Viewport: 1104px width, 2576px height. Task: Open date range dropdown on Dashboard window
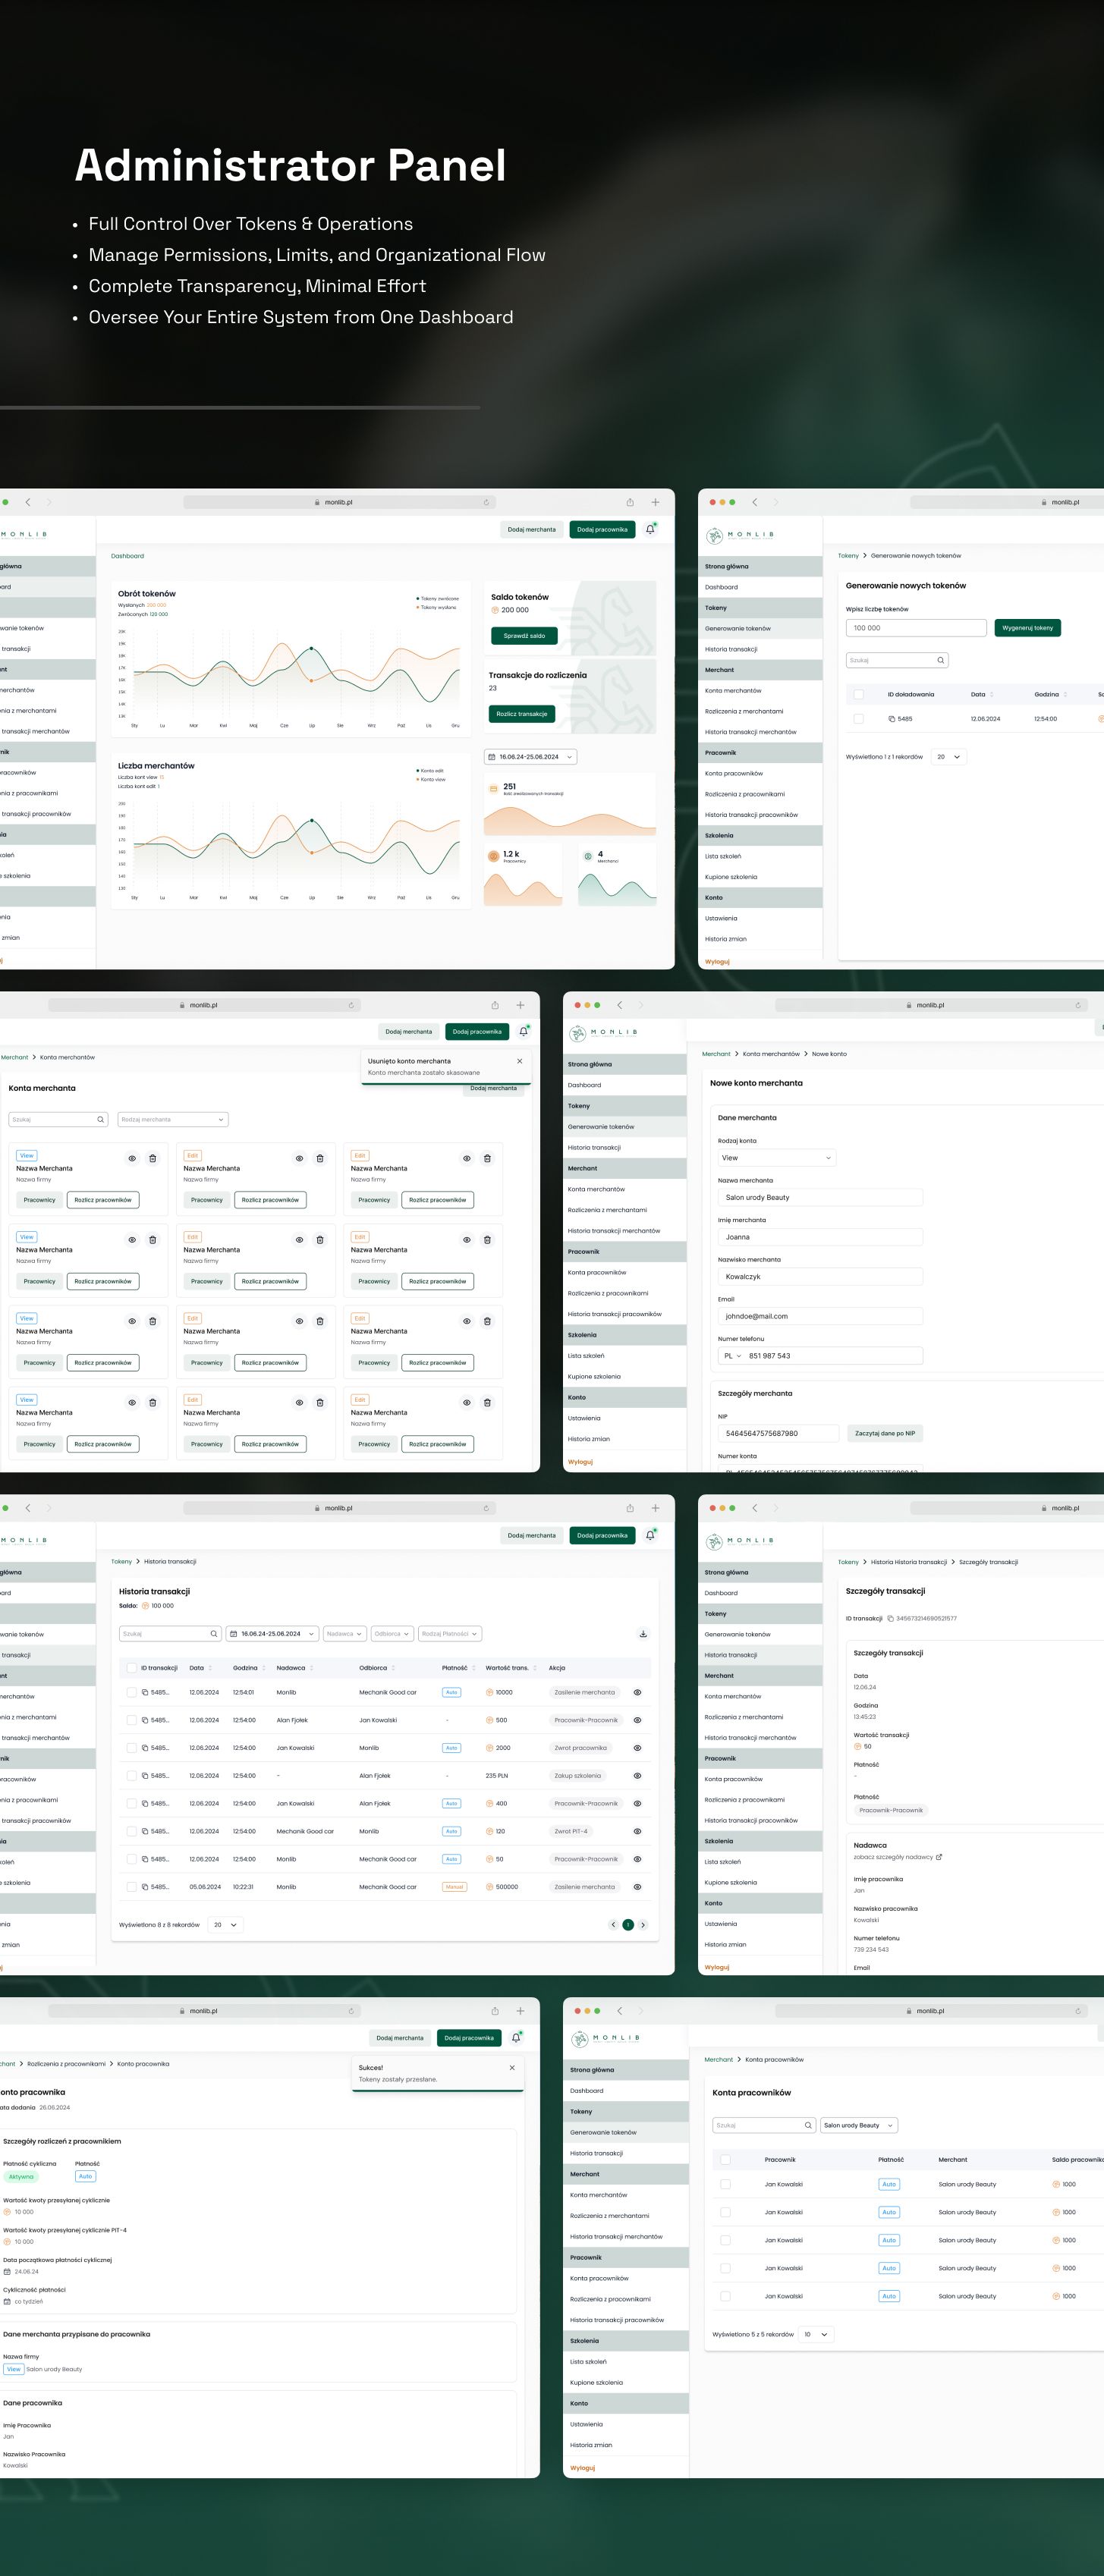[x=530, y=757]
